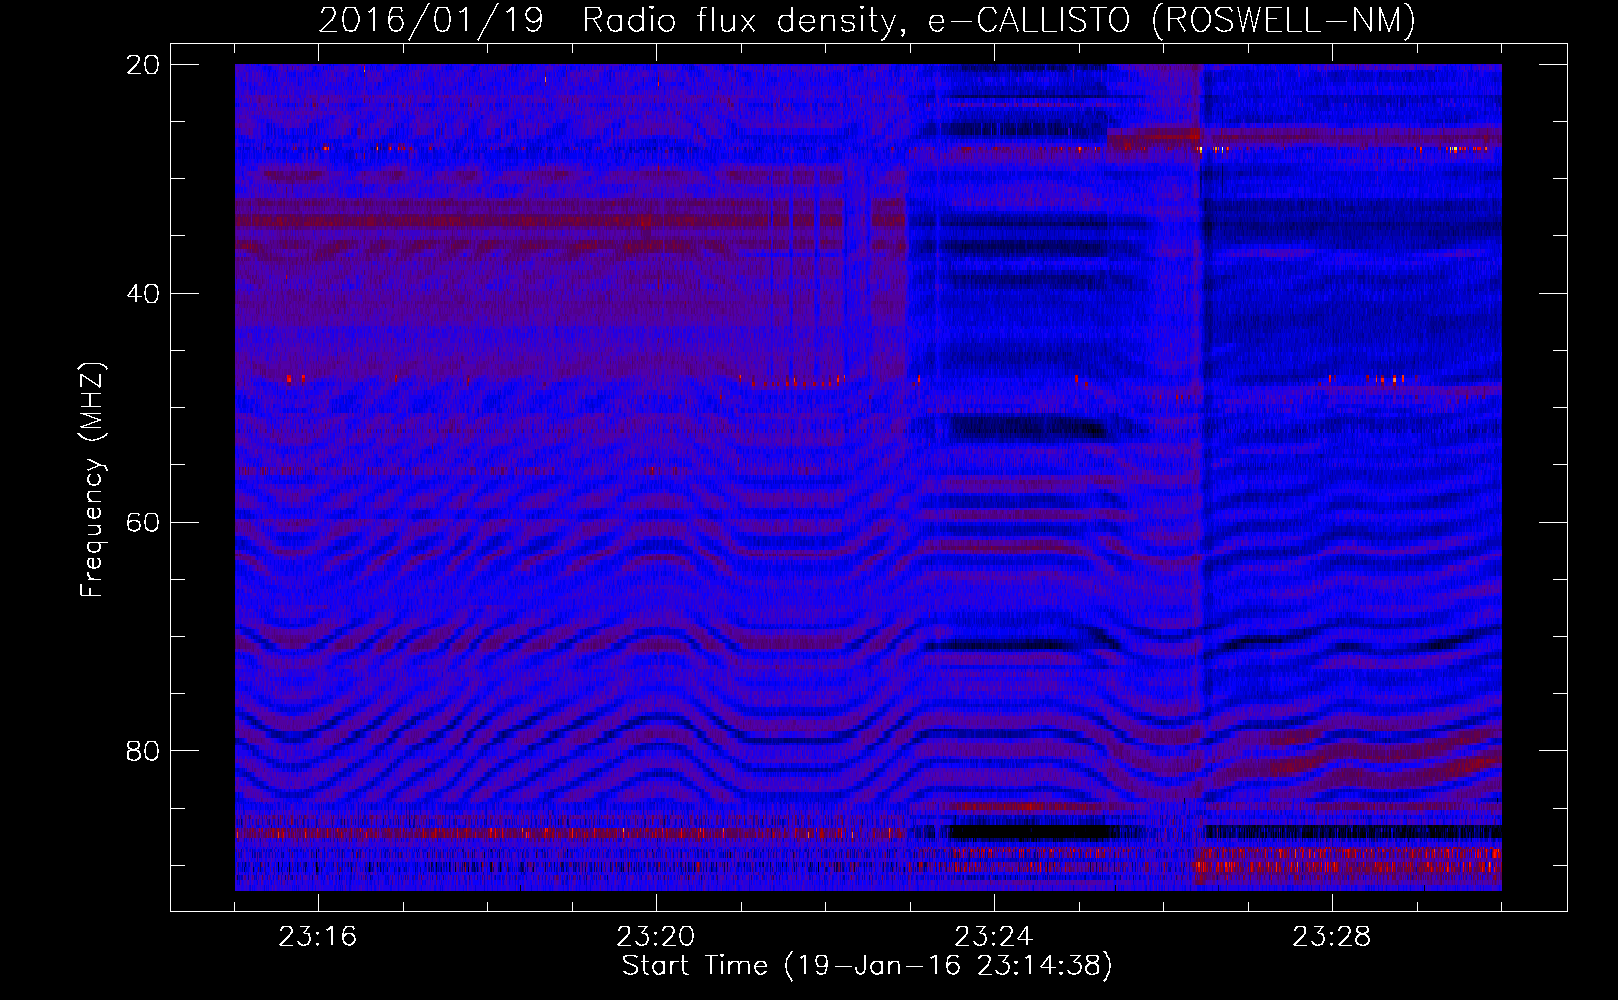
Task: Click the frequency tick label '20'
Action: click(x=143, y=65)
